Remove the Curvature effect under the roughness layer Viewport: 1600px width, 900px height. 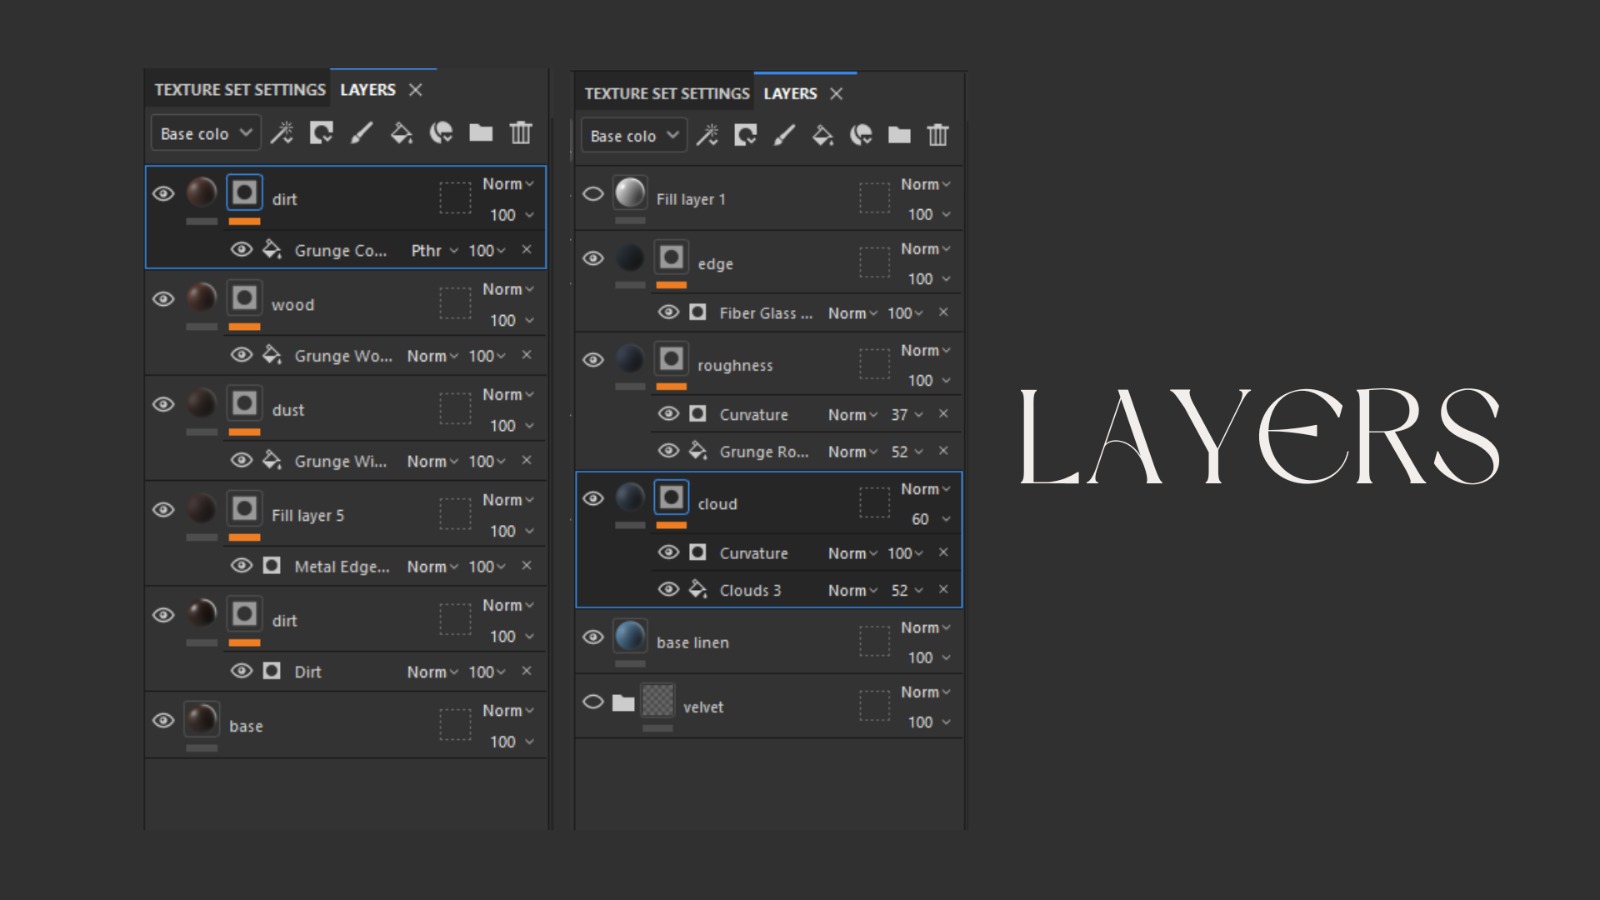943,414
